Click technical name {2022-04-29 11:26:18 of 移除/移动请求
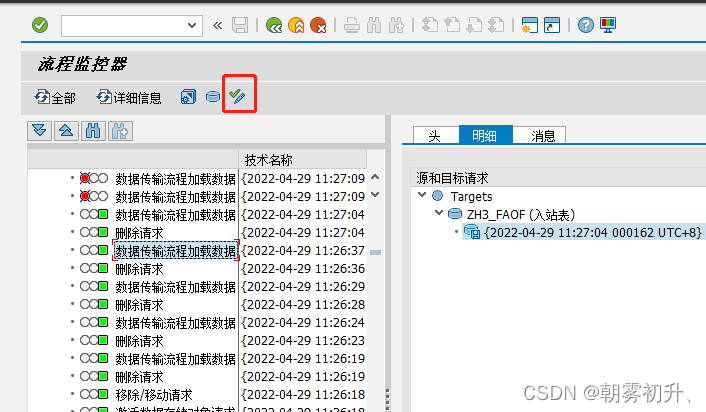The height and width of the screenshot is (412, 706). coord(303,394)
